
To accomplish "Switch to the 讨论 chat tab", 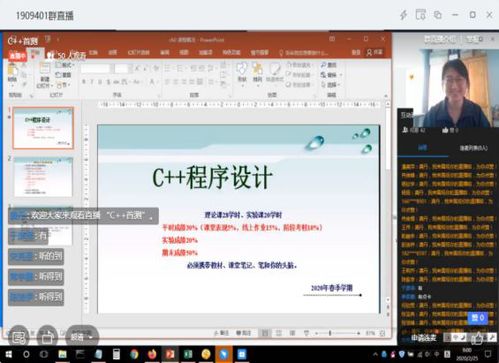I will [423, 148].
